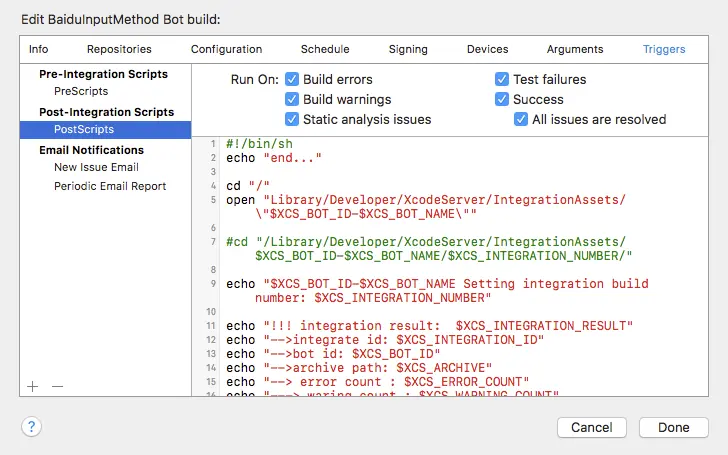Select the Triggers tab
728x455 pixels.
(664, 49)
